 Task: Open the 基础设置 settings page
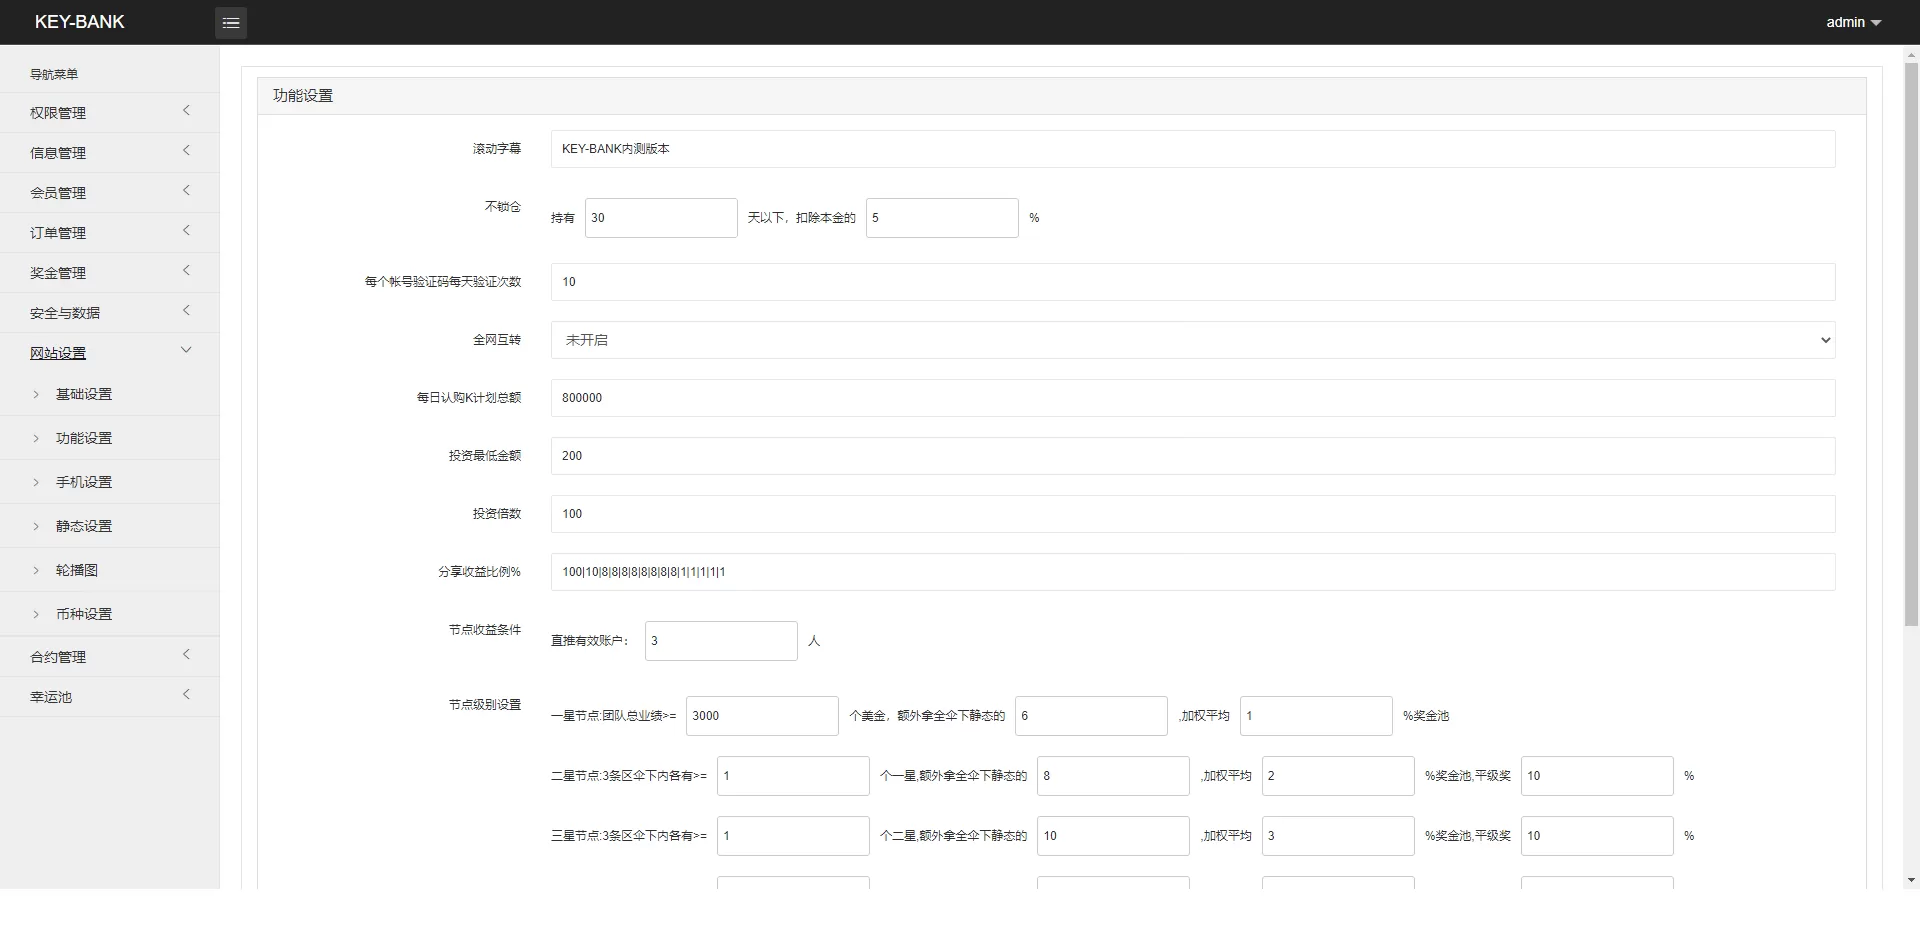(85, 393)
